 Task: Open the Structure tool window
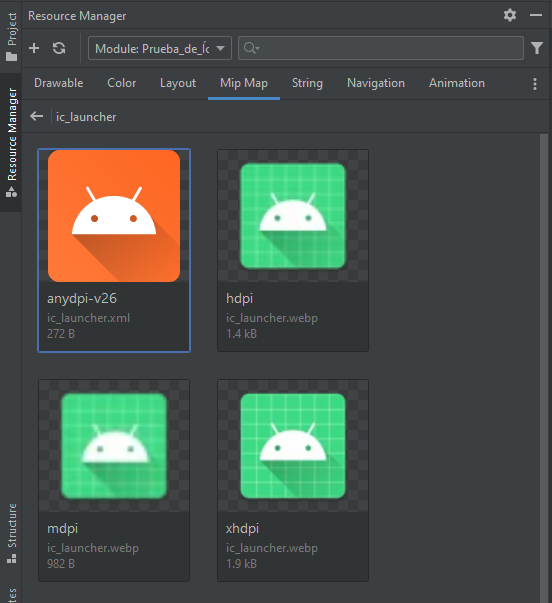[12, 534]
